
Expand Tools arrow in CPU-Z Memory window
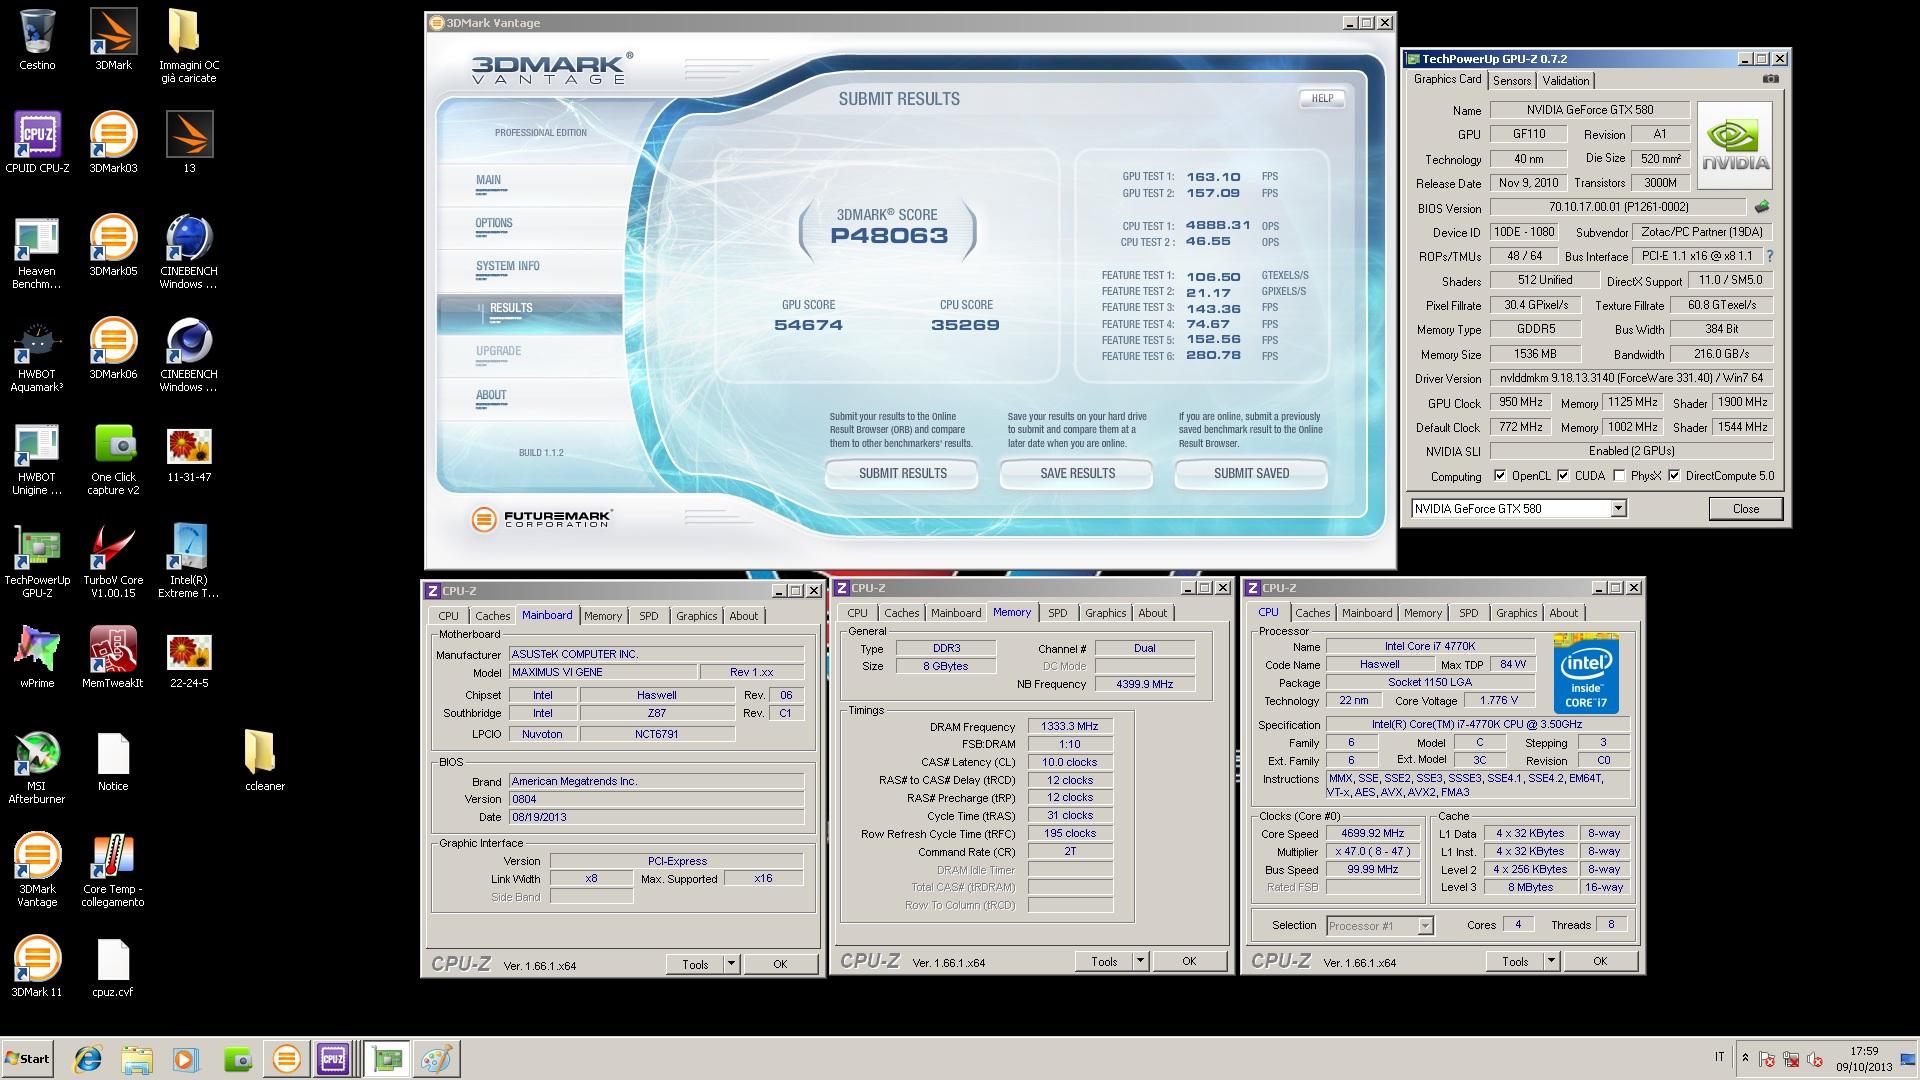pyautogui.click(x=1140, y=961)
